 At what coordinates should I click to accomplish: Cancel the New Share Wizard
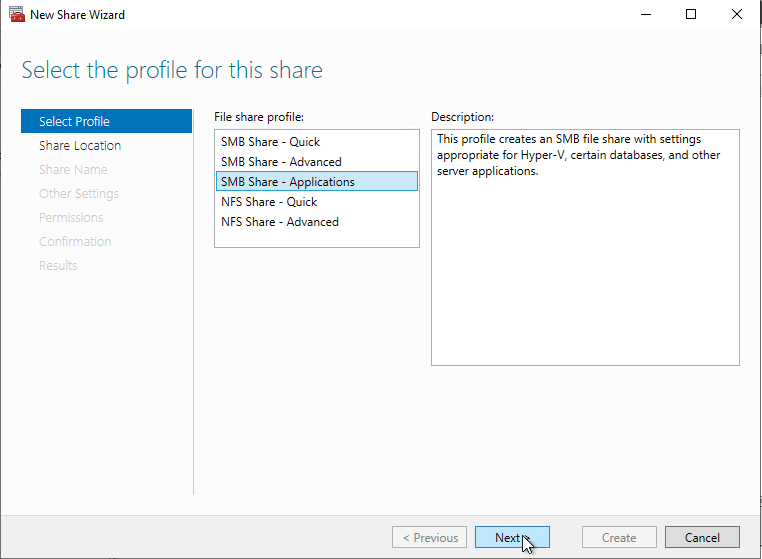[x=702, y=537]
